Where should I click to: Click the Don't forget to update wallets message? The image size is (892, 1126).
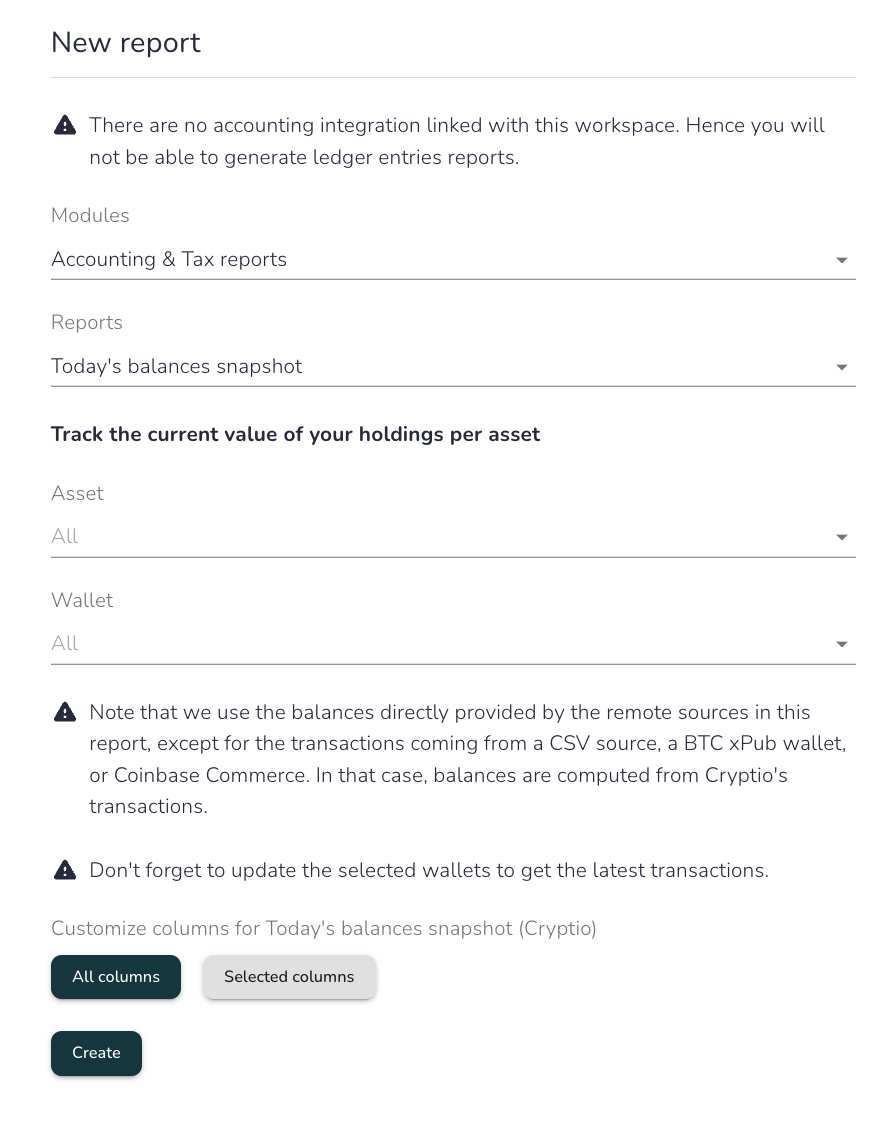click(429, 870)
